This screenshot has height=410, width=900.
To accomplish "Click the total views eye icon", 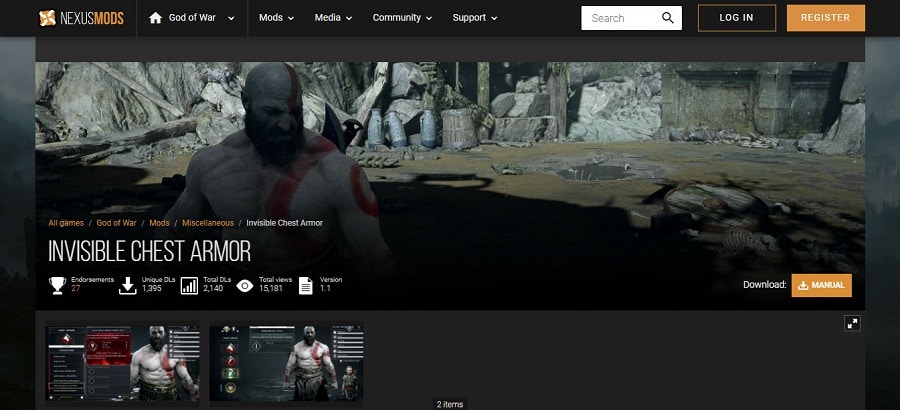I will tap(244, 286).
